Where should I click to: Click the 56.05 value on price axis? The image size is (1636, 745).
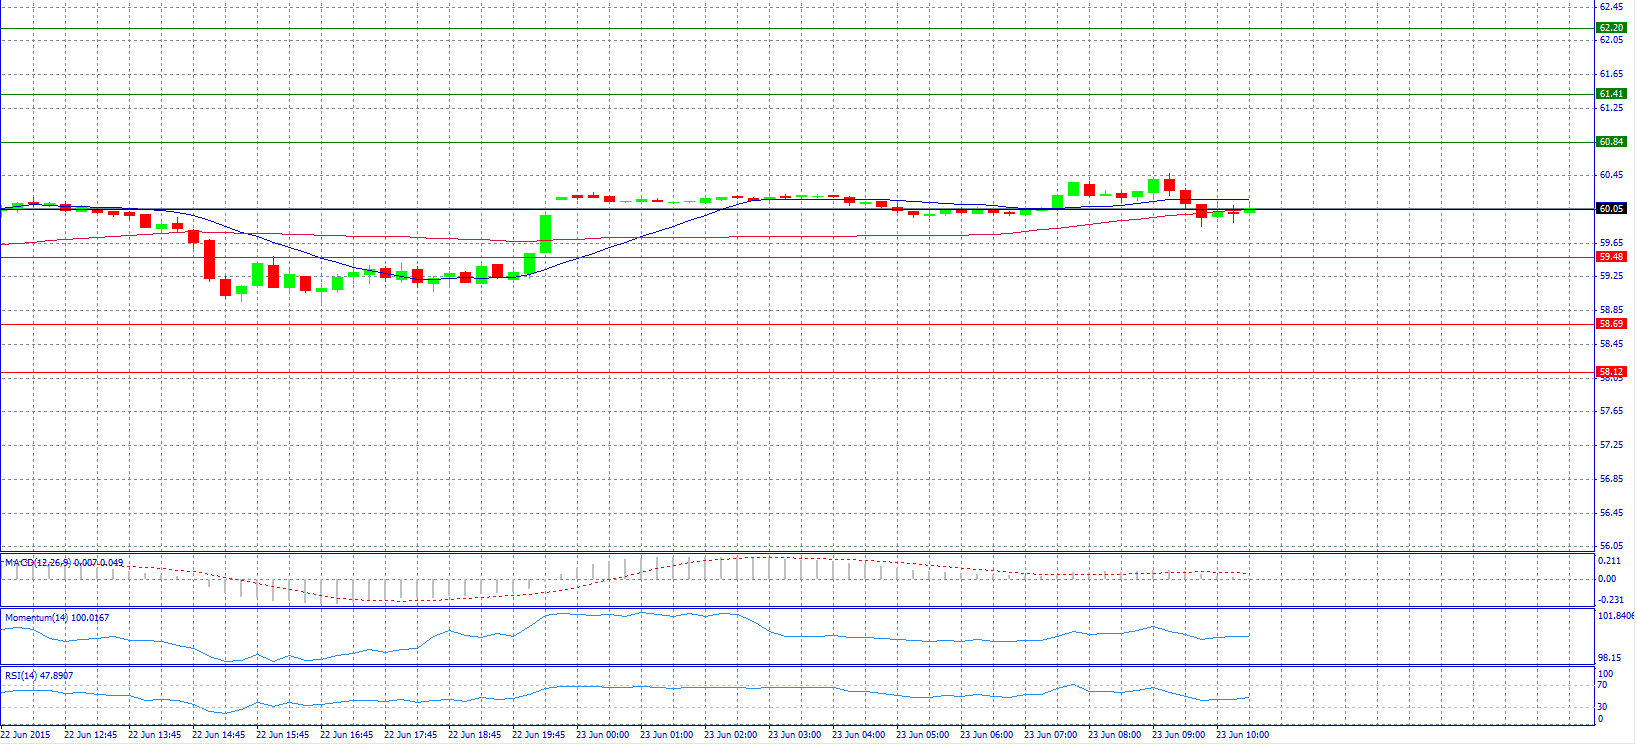1611,546
